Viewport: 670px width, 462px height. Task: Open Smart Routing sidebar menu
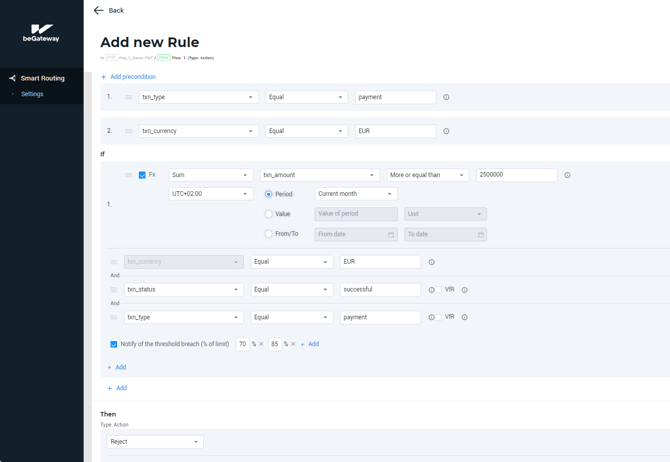click(43, 78)
